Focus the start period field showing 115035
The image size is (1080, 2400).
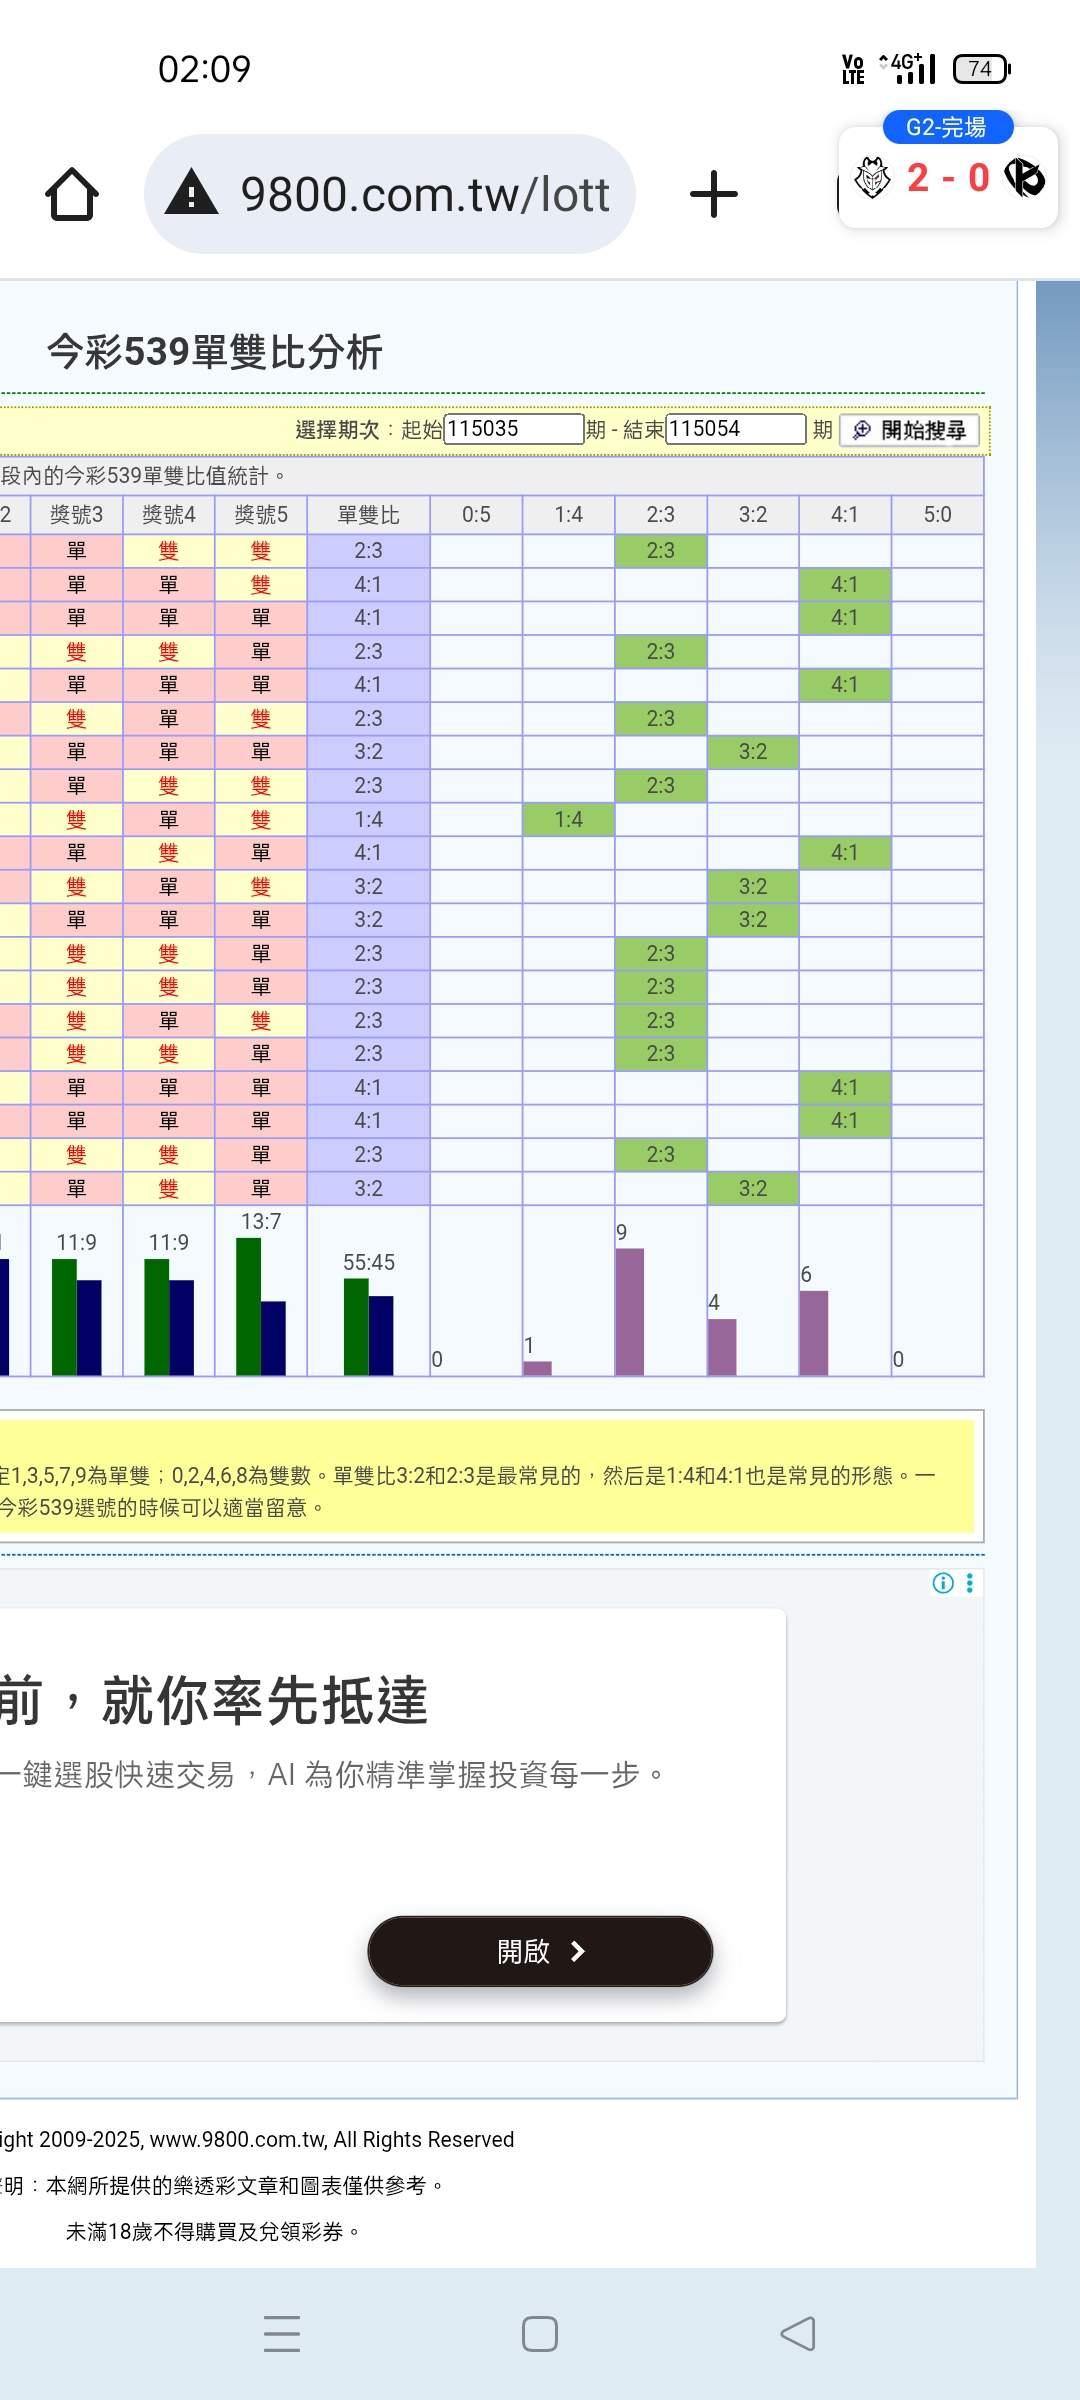coord(513,429)
